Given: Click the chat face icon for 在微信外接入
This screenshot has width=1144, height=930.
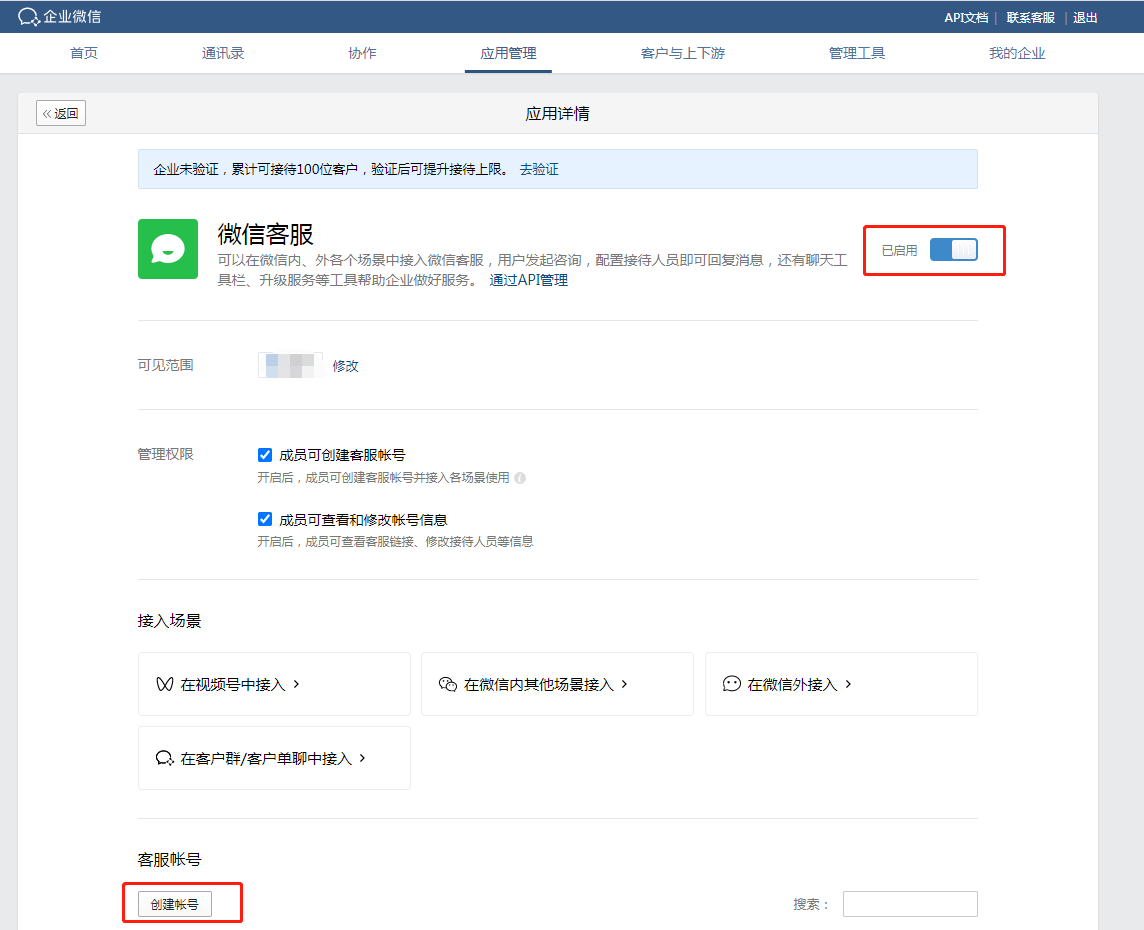Looking at the screenshot, I should (732, 684).
